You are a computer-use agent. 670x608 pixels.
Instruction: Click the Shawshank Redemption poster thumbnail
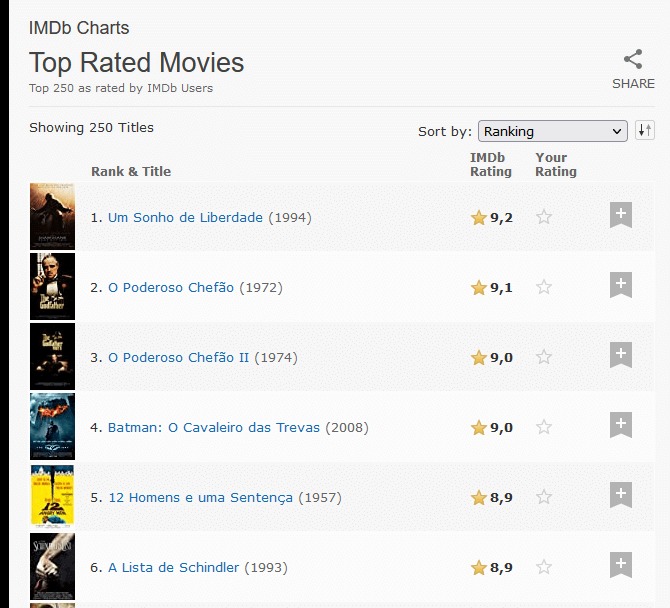click(x=52, y=217)
